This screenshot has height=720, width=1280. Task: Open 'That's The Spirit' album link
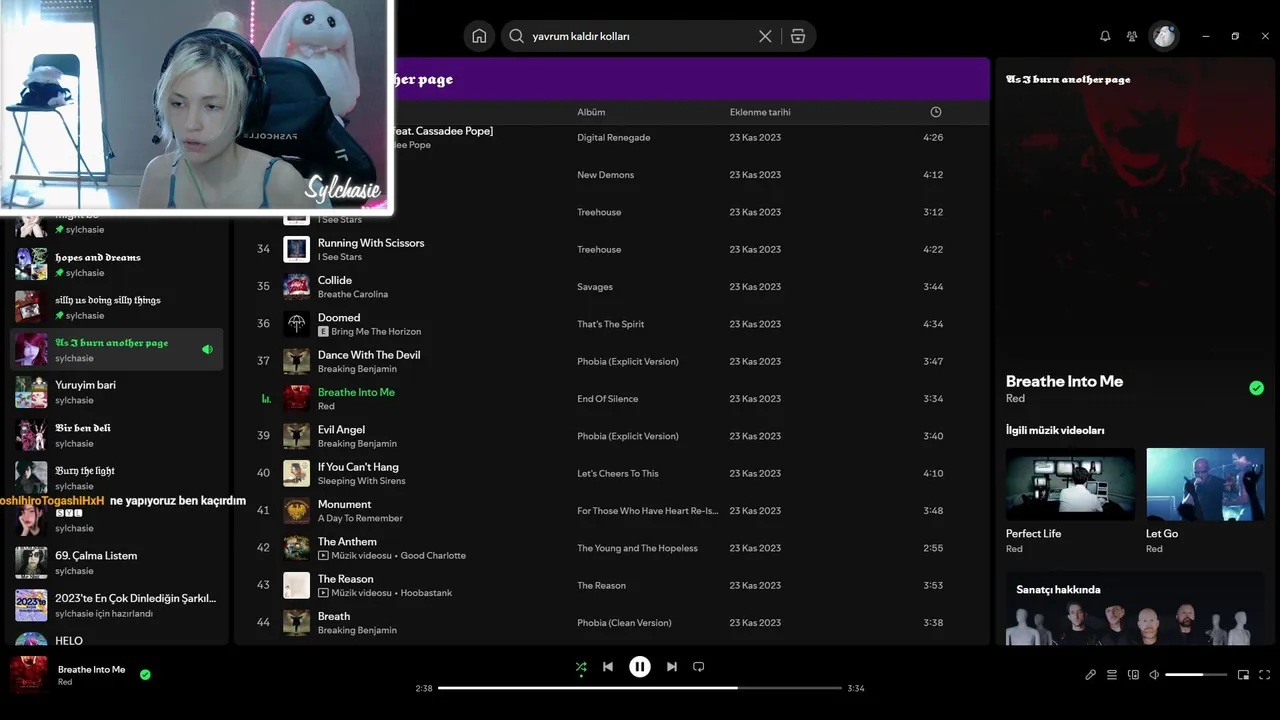pos(611,324)
